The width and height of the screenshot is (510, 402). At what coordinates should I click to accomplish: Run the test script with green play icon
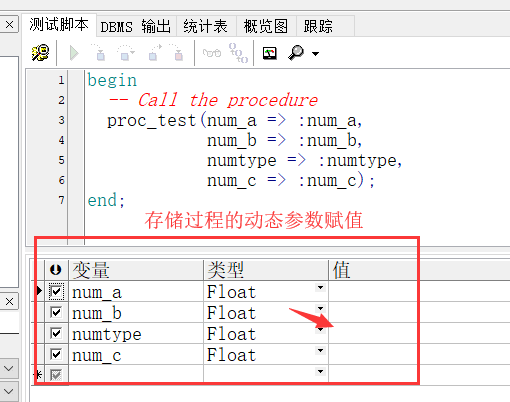74,53
